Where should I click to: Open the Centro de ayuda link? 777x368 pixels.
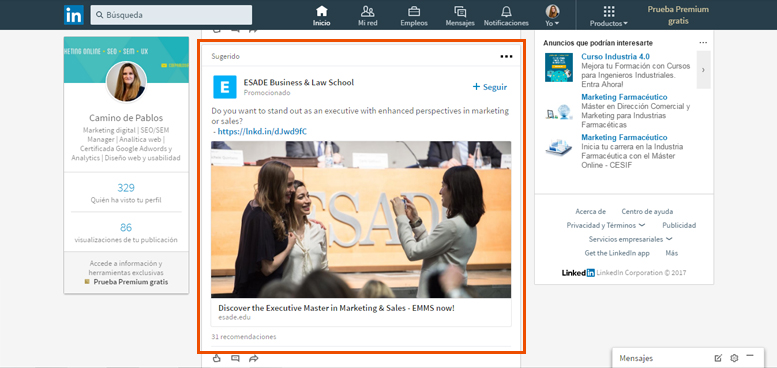pyautogui.click(x=647, y=211)
